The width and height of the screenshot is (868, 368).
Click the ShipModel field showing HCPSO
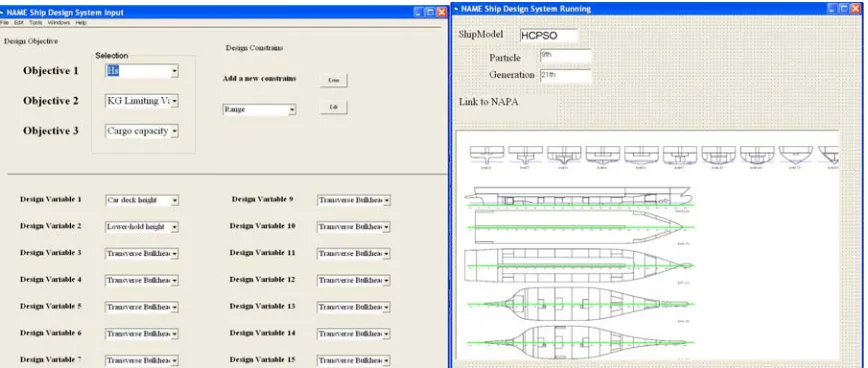tap(548, 35)
